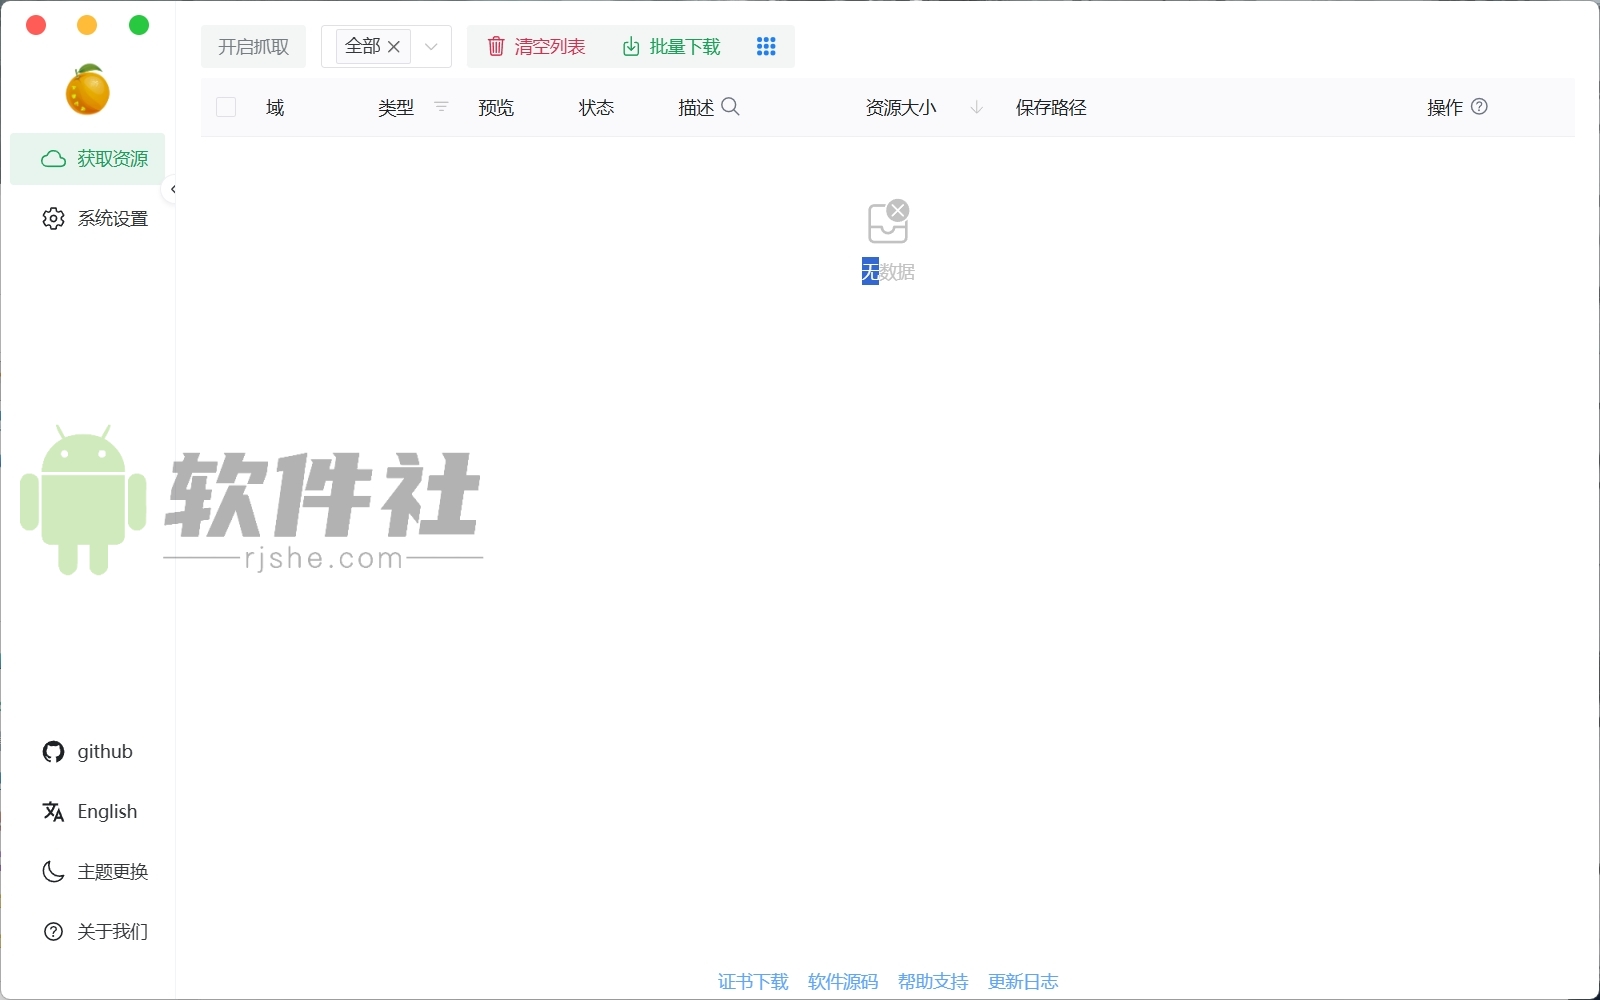
Task: Expand the filter dropdown next to 全部
Action: coord(432,46)
